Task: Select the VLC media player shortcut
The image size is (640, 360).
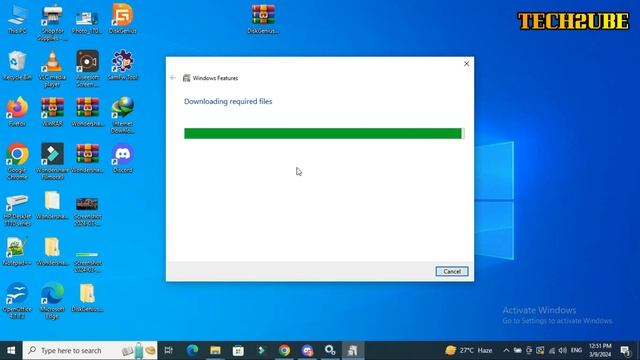Action: [x=53, y=69]
